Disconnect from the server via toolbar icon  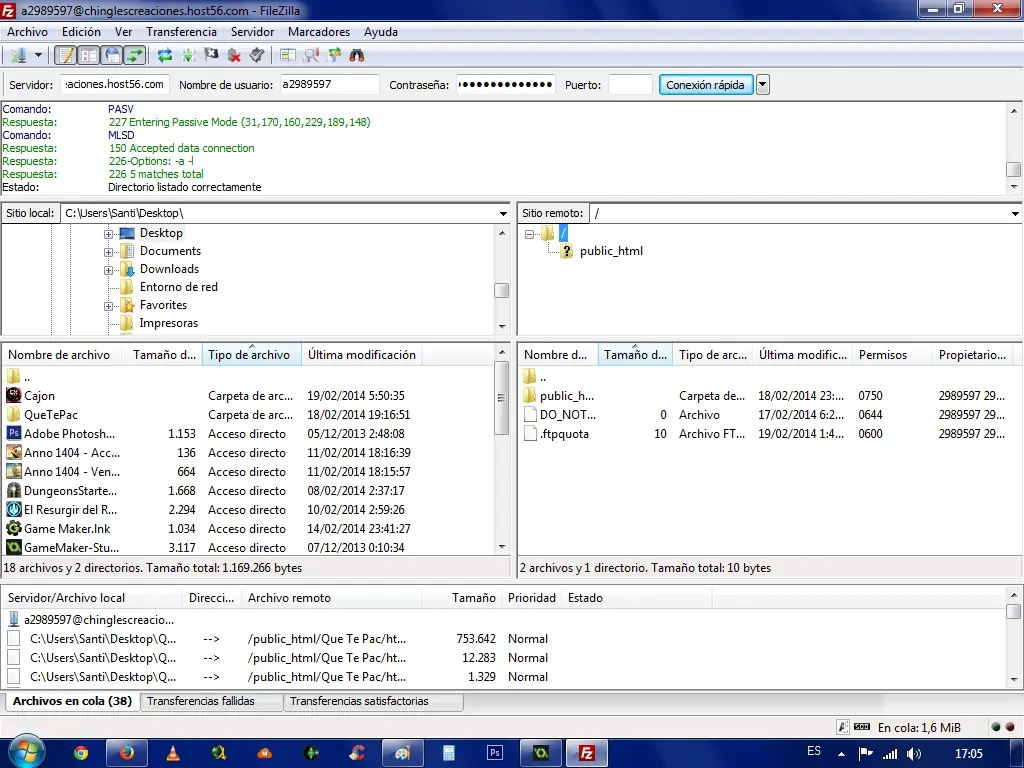[234, 56]
